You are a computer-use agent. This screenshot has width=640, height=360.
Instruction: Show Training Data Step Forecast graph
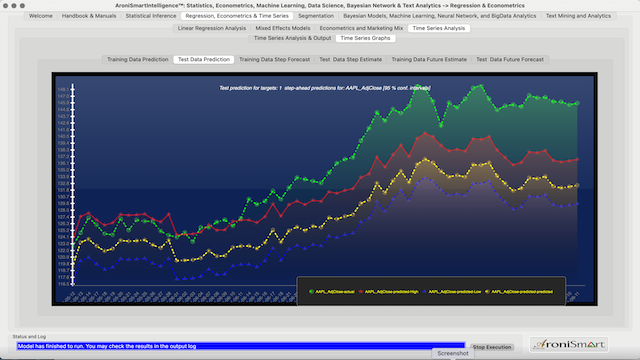point(274,59)
